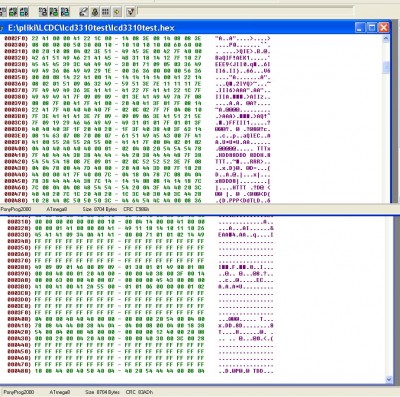Click the Read Program memory toolbar icon

click(x=13, y=12)
